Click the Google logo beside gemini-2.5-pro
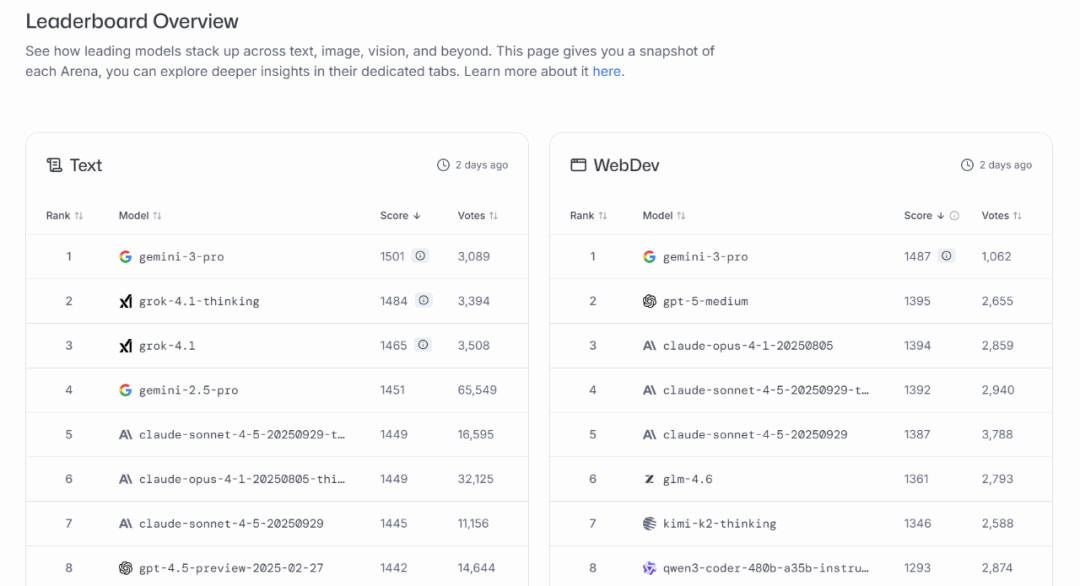The width and height of the screenshot is (1080, 586). (x=125, y=390)
